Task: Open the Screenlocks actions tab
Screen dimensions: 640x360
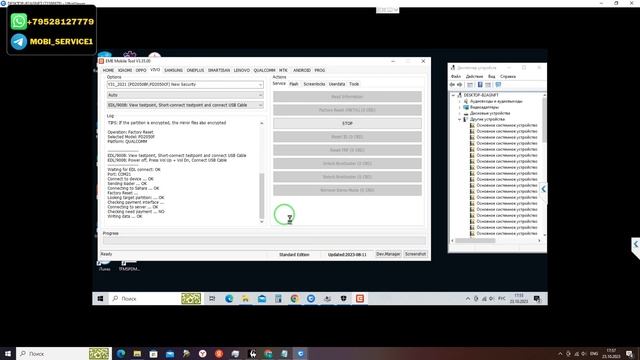Action: coord(314,84)
